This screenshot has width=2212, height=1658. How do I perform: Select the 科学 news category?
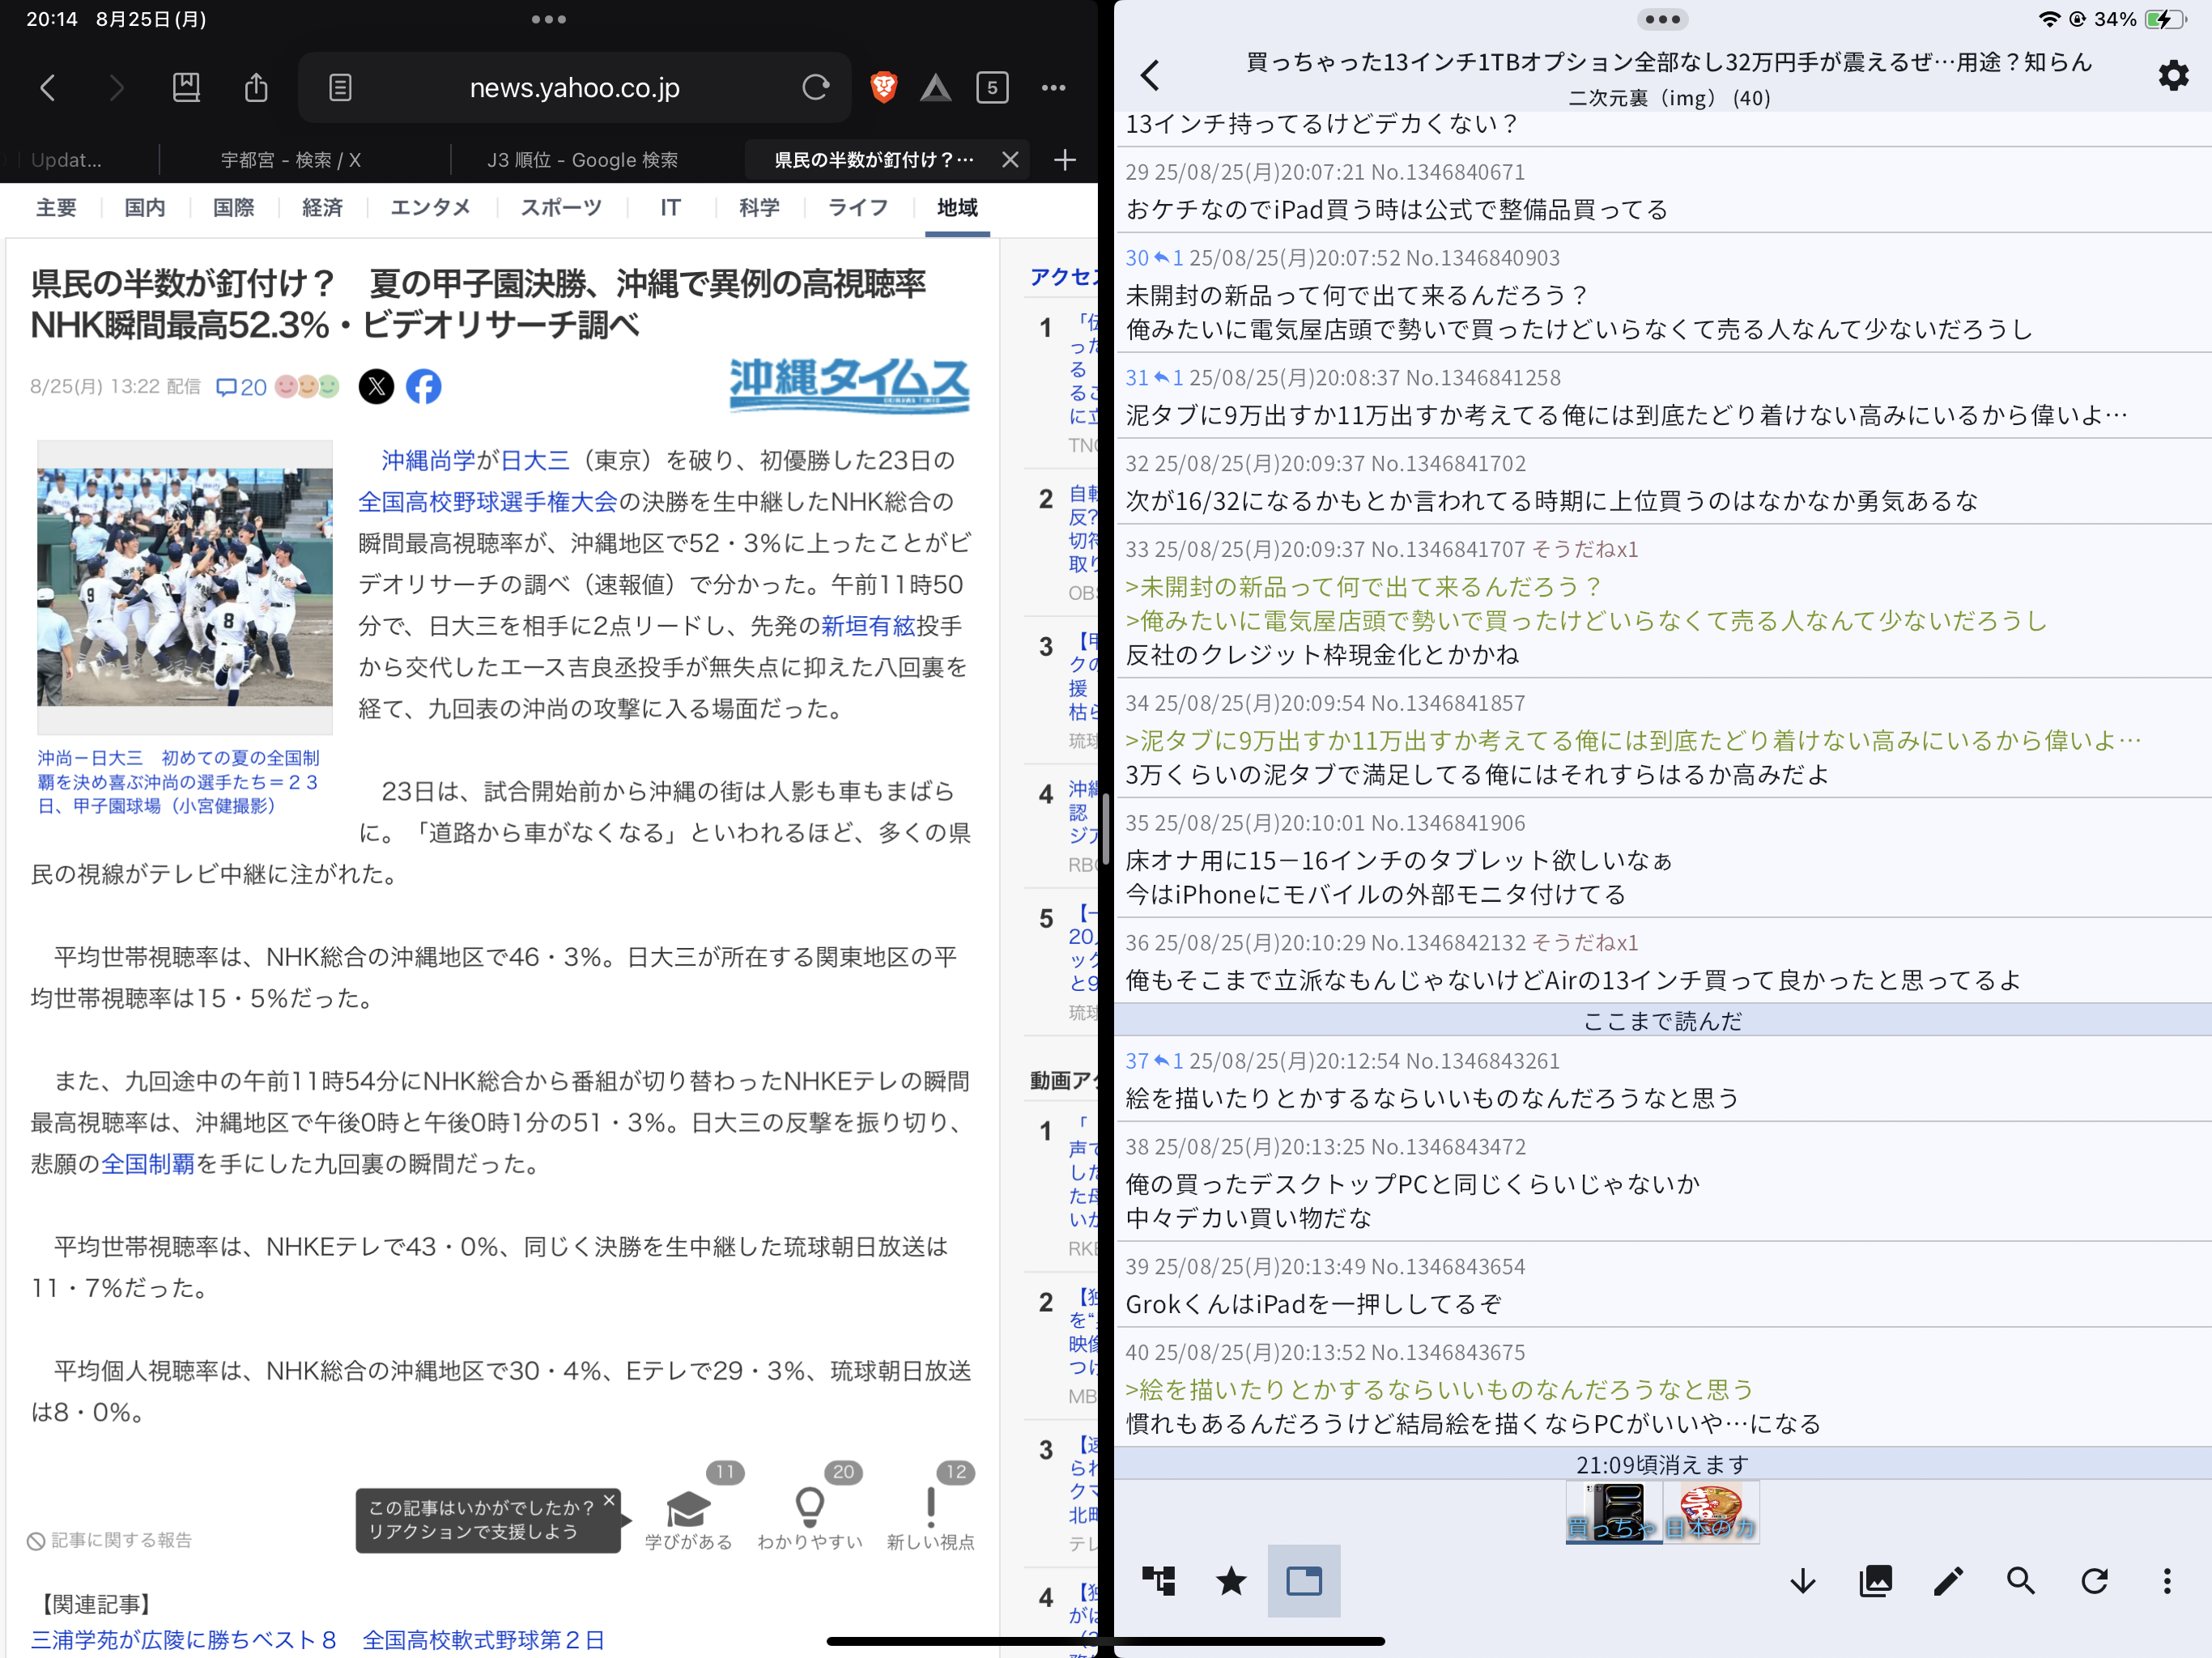tap(759, 208)
